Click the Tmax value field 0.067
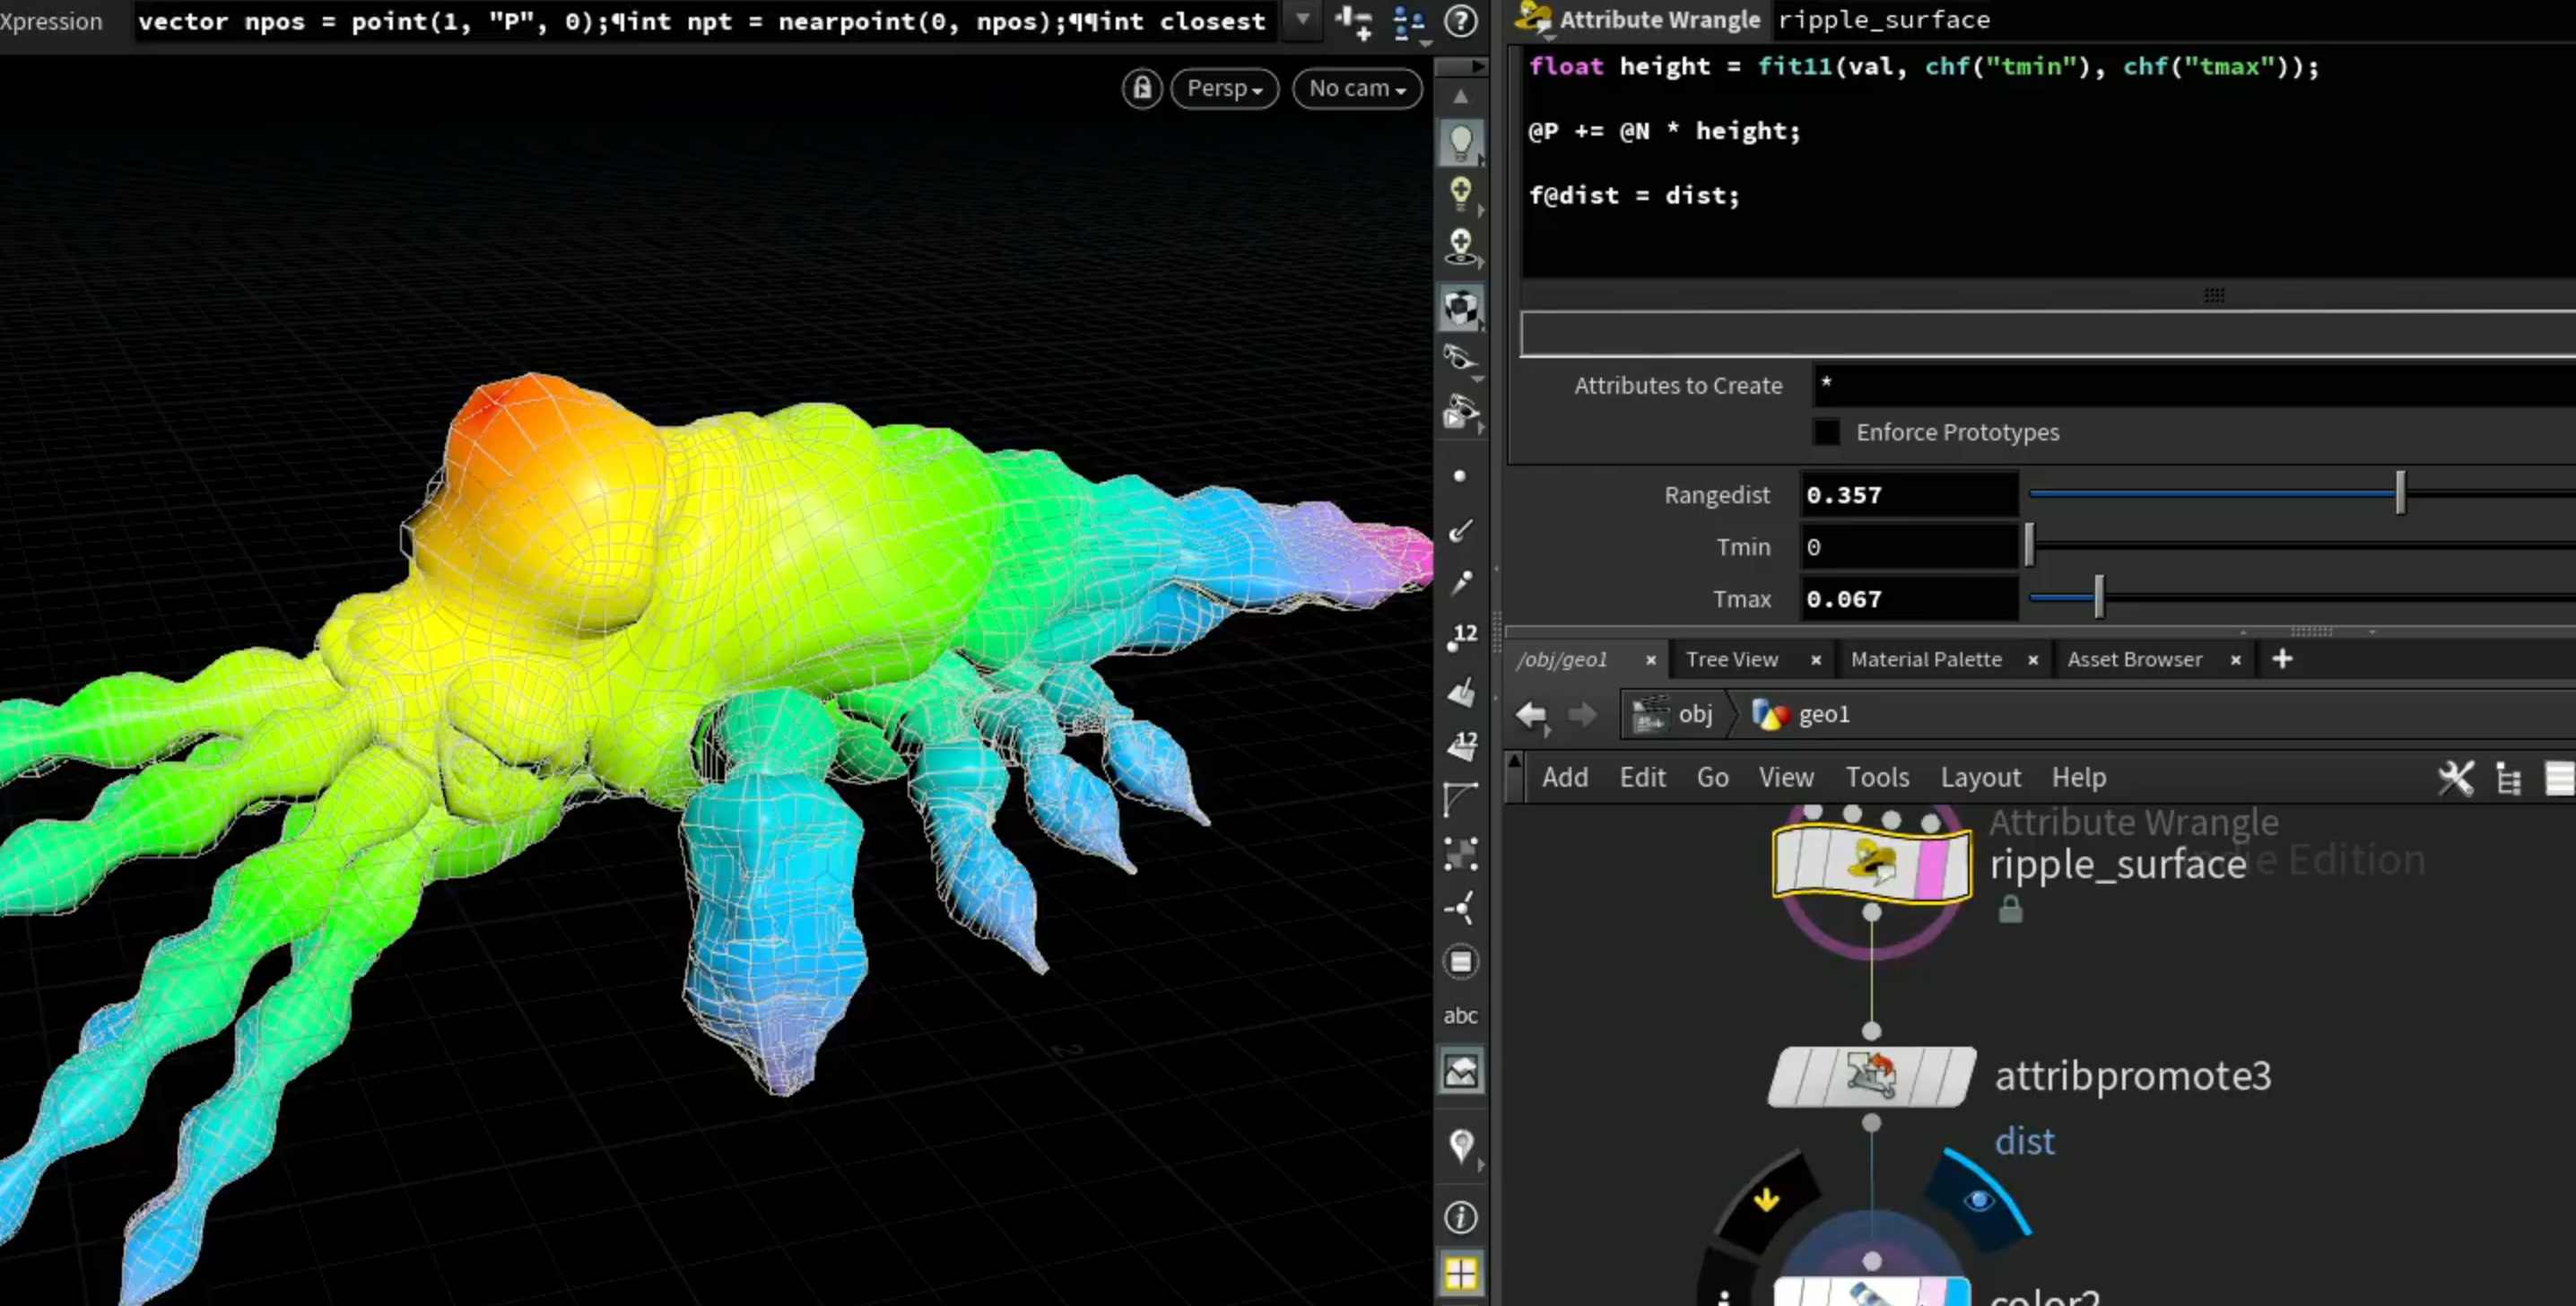This screenshot has width=2576, height=1306. click(x=1908, y=599)
